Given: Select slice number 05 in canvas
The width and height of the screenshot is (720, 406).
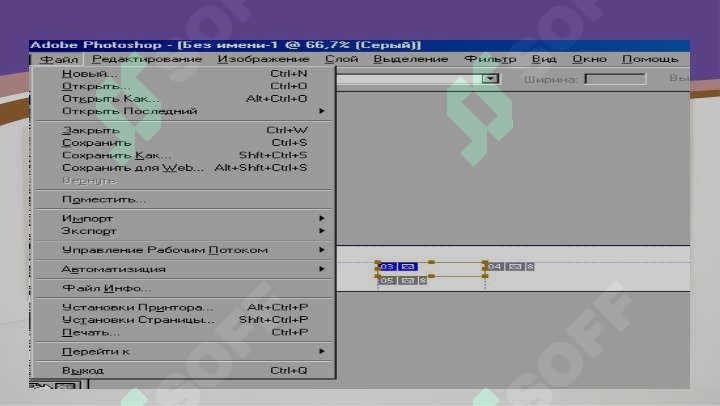Looking at the screenshot, I should point(387,281).
